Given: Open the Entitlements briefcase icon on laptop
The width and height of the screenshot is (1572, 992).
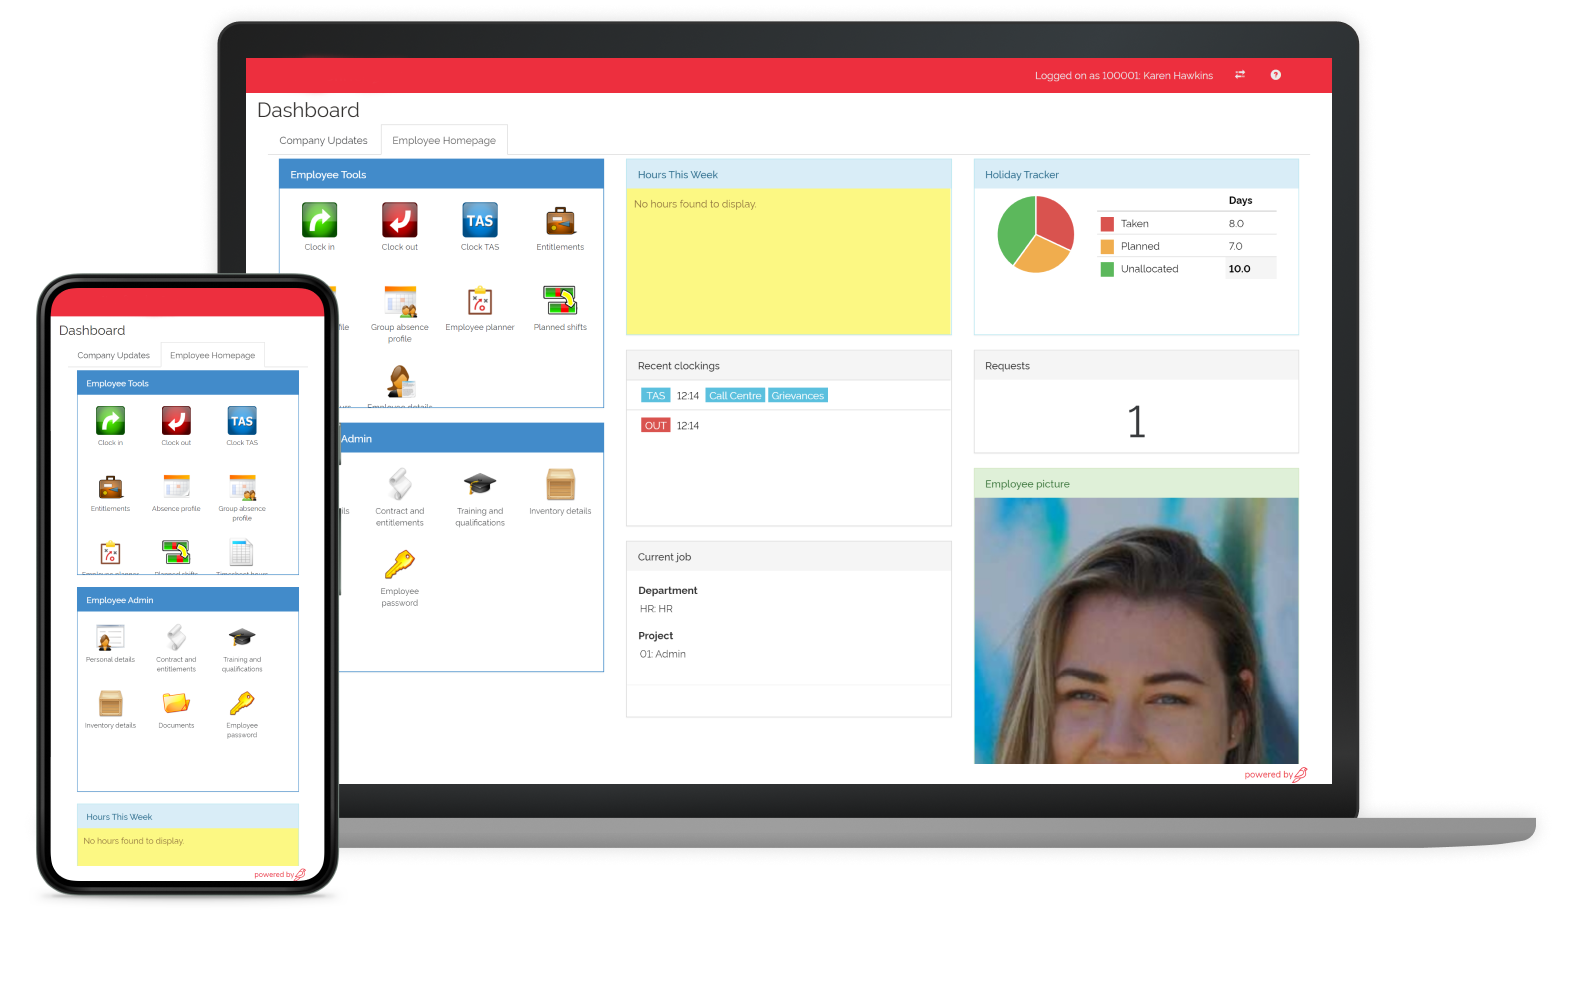Looking at the screenshot, I should pos(560,221).
